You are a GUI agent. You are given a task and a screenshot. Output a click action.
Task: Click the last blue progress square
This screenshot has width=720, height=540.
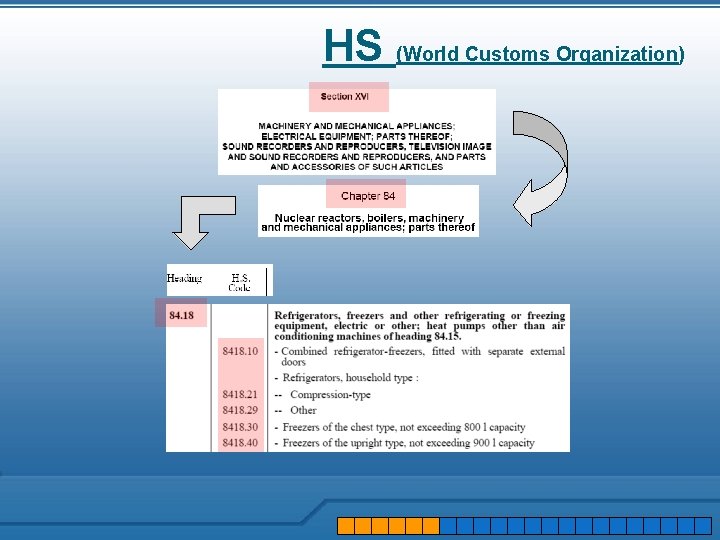pyautogui.click(x=703, y=526)
